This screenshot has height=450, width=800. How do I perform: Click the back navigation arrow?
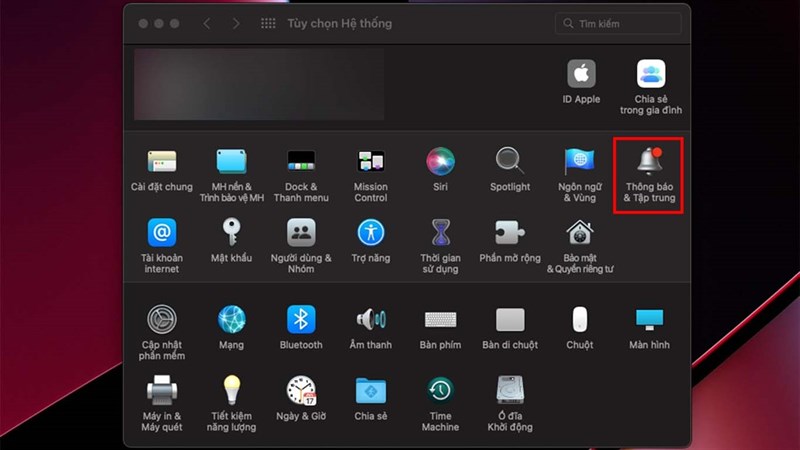[x=209, y=23]
